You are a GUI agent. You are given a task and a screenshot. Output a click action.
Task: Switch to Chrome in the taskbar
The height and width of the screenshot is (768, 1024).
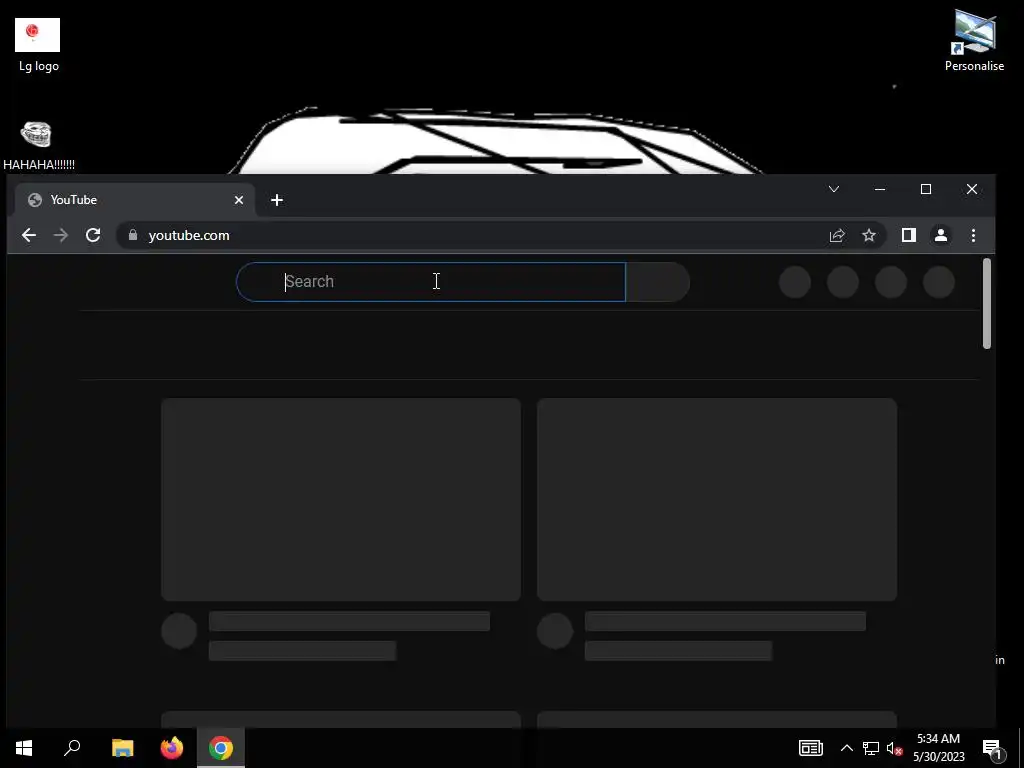pyautogui.click(x=221, y=748)
